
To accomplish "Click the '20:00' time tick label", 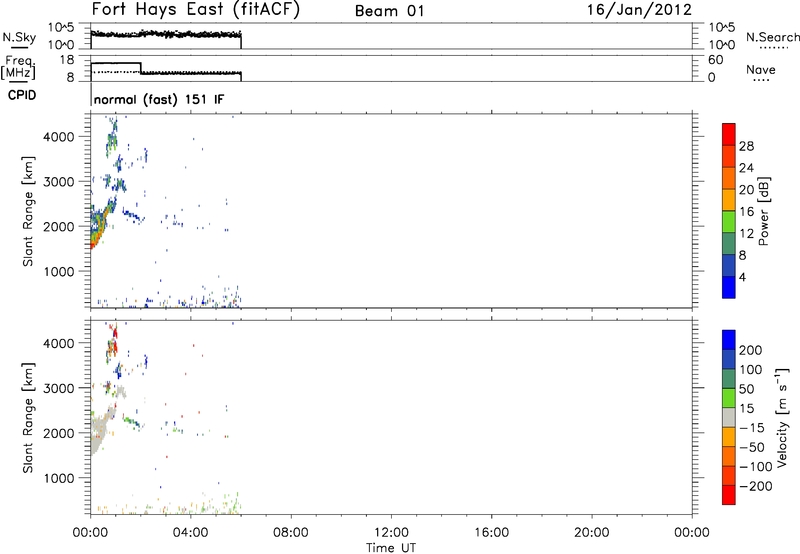I will (x=592, y=533).
